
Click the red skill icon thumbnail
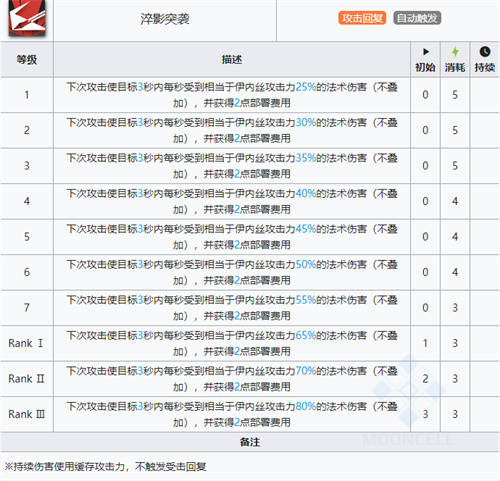click(x=27, y=18)
